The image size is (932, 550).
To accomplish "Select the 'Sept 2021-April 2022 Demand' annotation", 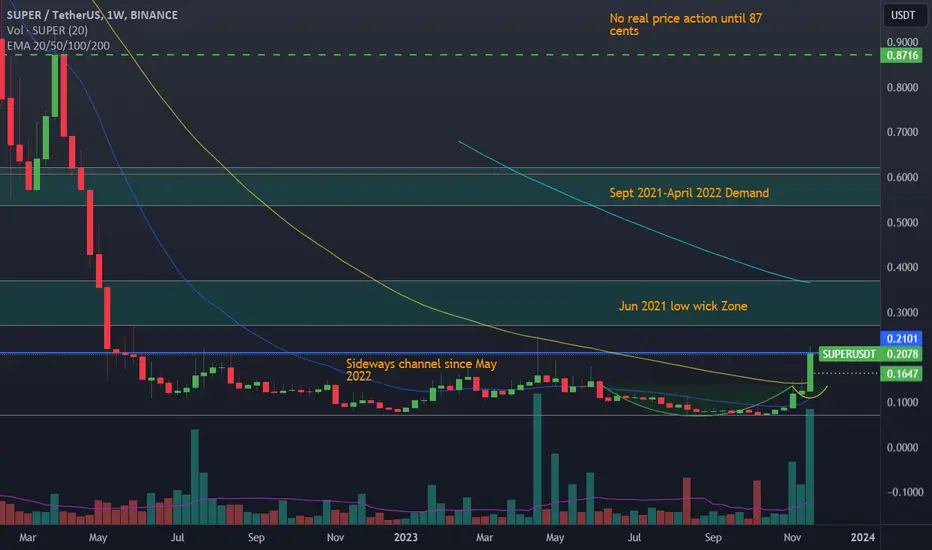I will 689,193.
